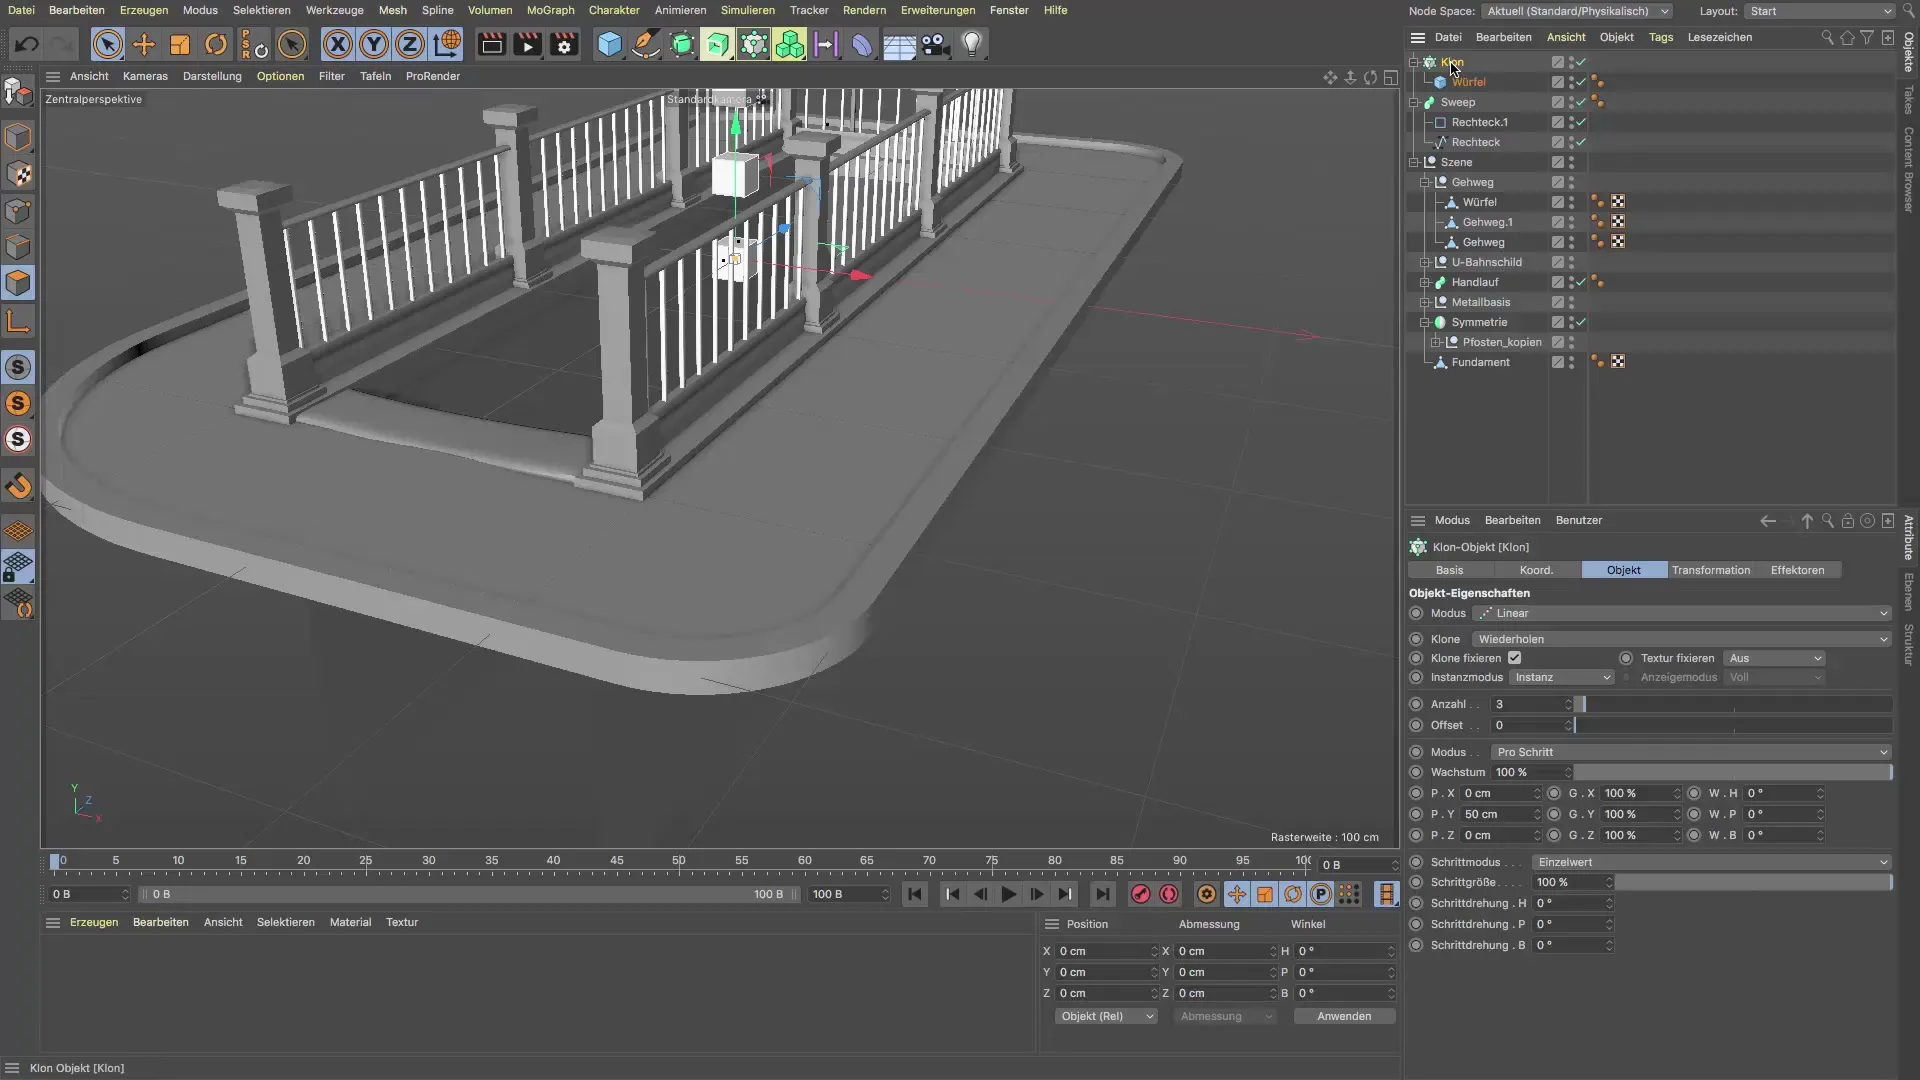Screen dimensions: 1920x1080
Task: Click the Volumen menu item
Action: 488,9
